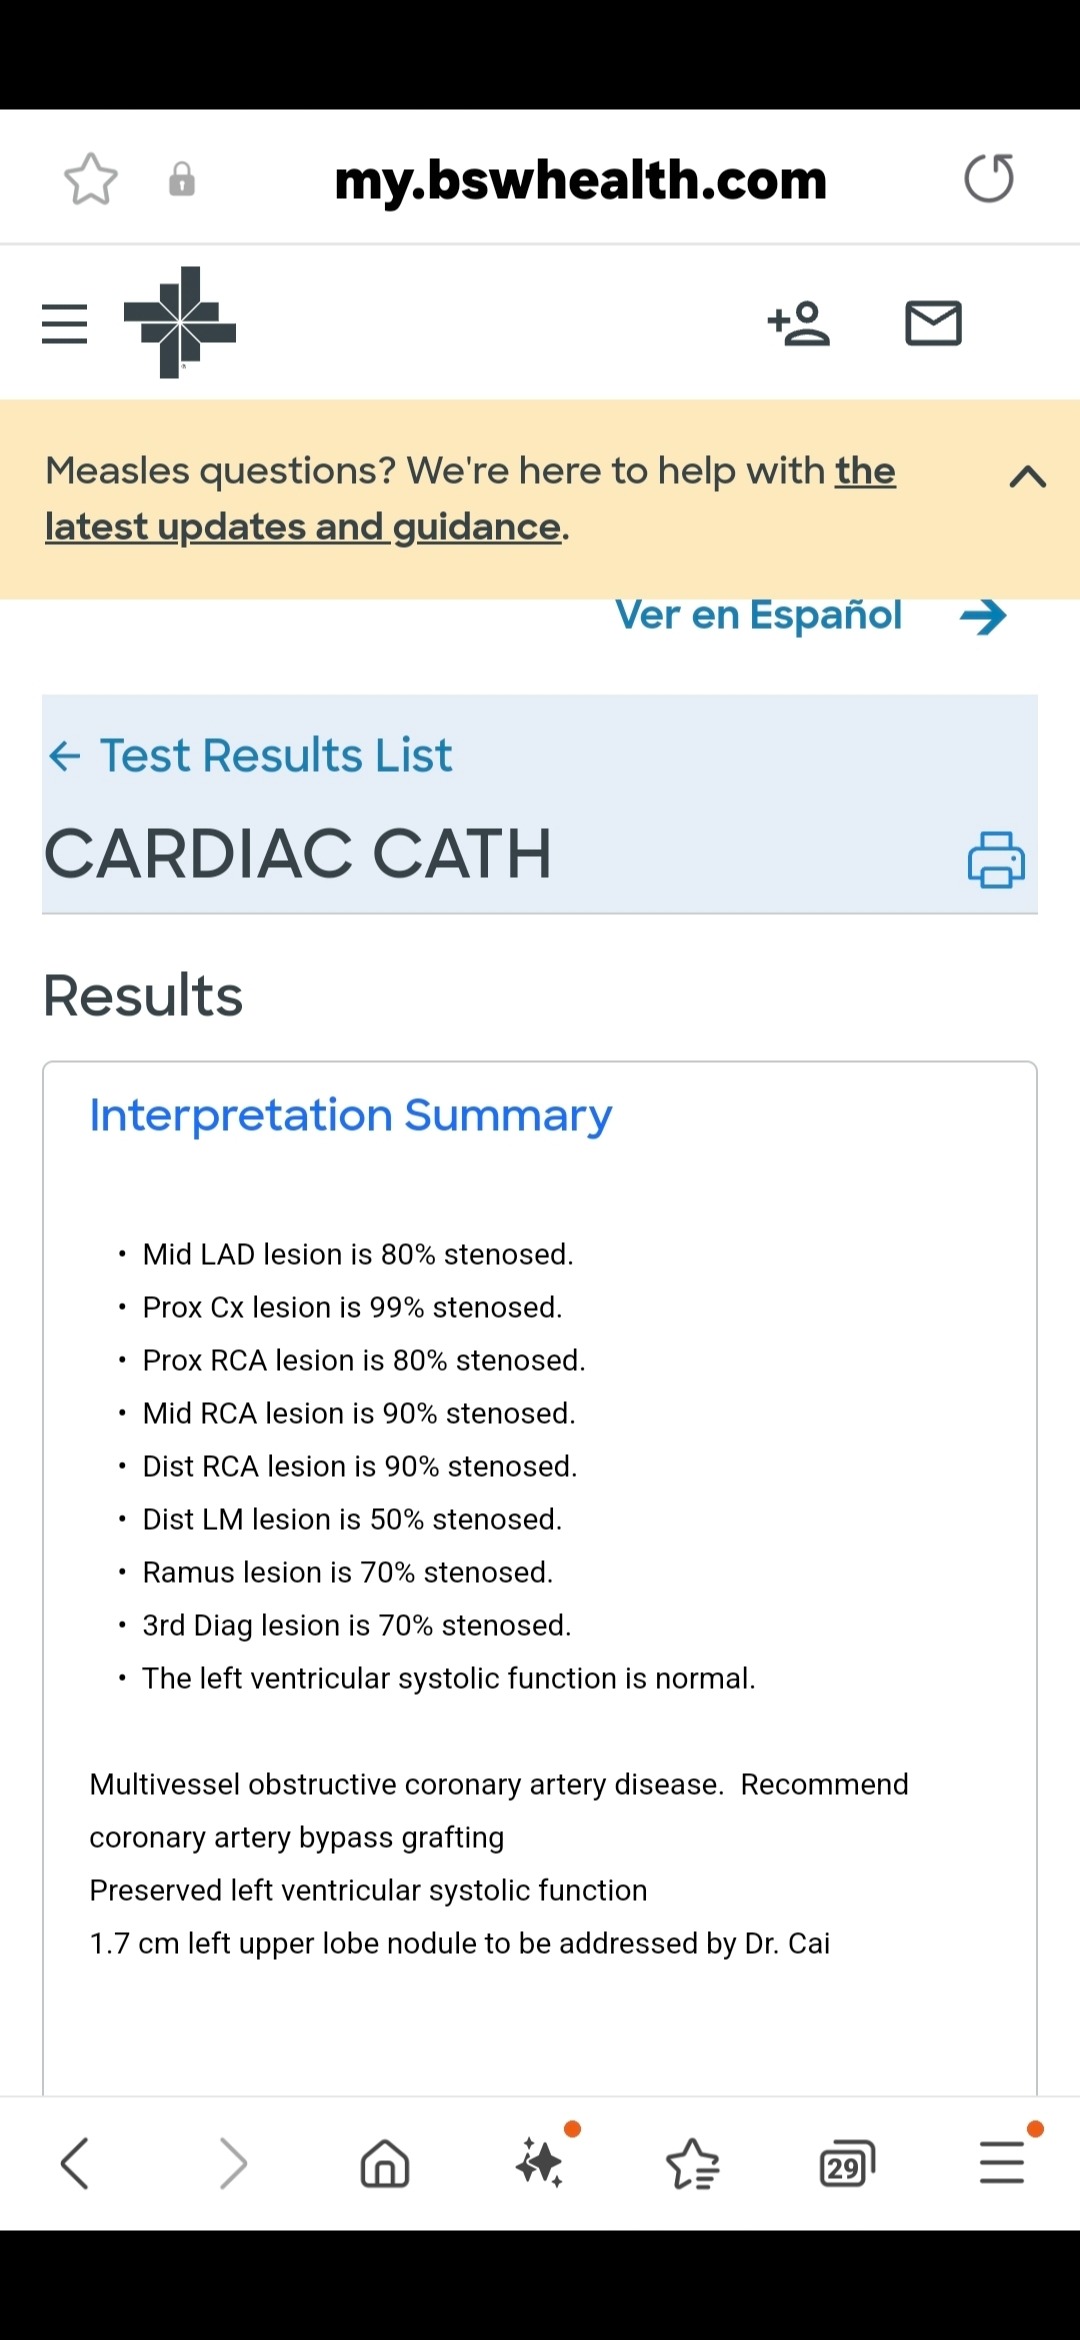
Task: Tap the site security padlock icon
Action: click(x=182, y=180)
